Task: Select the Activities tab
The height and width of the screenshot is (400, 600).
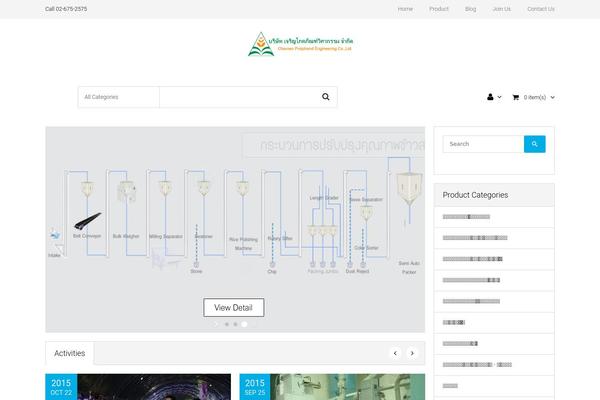Action: (x=70, y=353)
